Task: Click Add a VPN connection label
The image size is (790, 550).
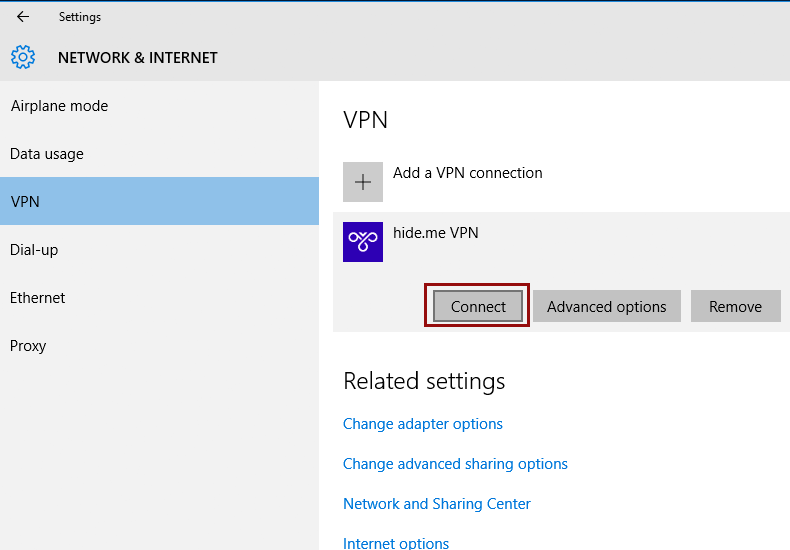Action: click(468, 173)
